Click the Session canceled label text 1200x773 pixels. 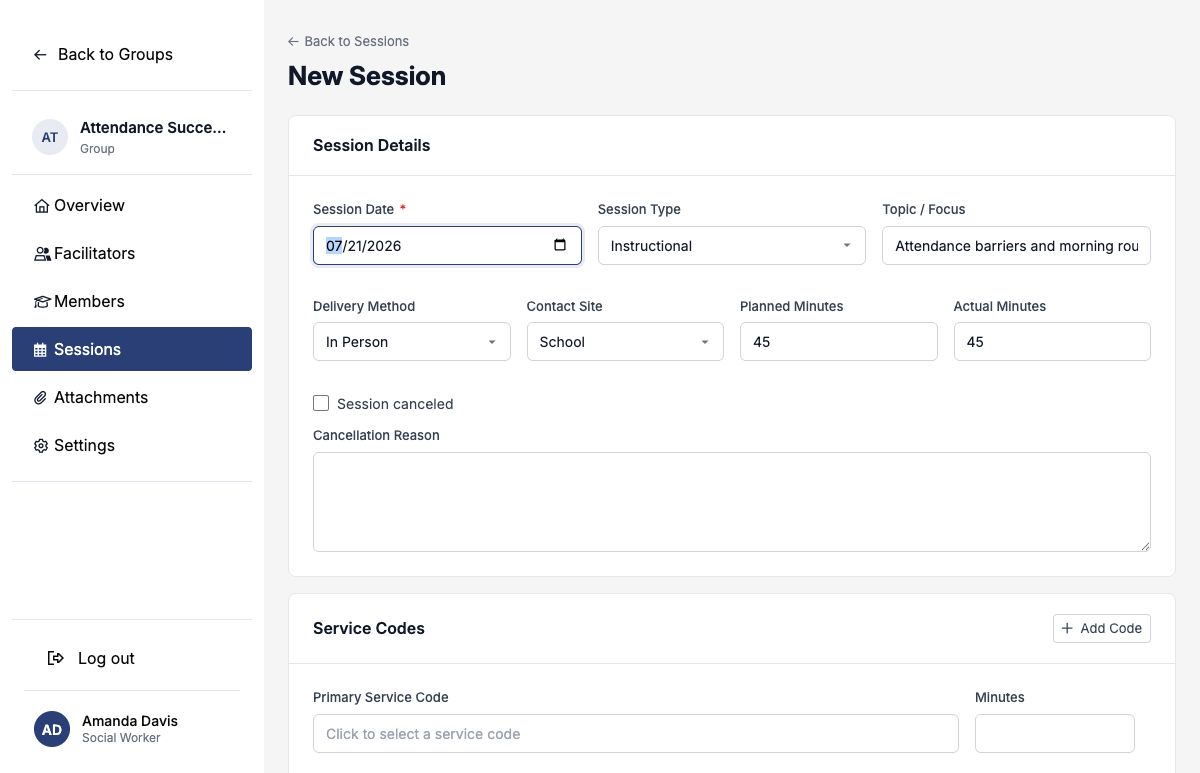(x=395, y=404)
